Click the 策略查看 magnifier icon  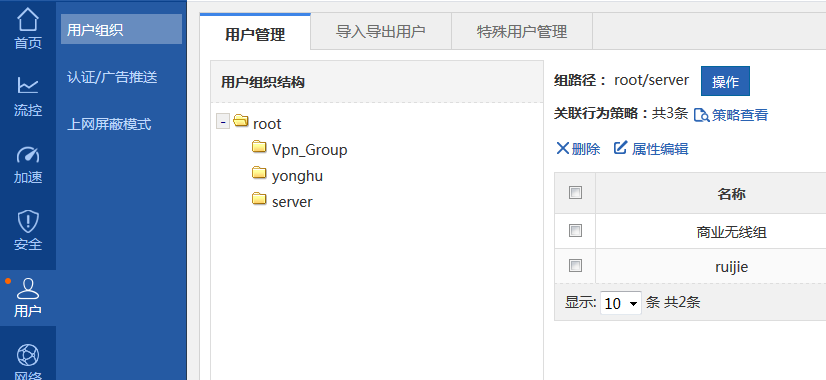tap(701, 115)
